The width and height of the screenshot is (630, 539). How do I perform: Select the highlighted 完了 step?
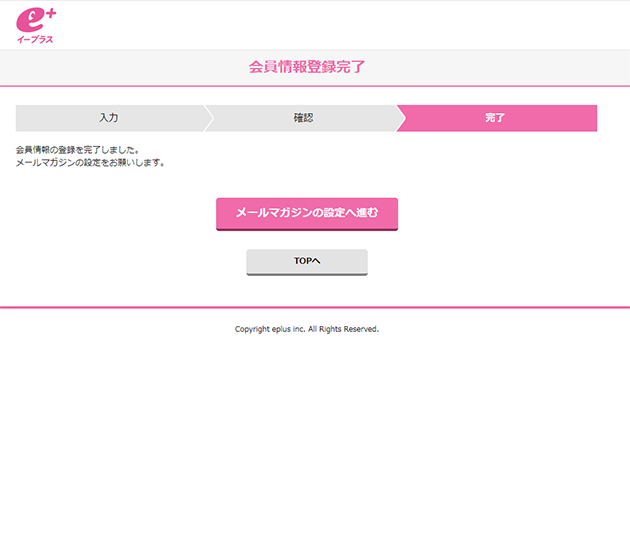pyautogui.click(x=495, y=118)
